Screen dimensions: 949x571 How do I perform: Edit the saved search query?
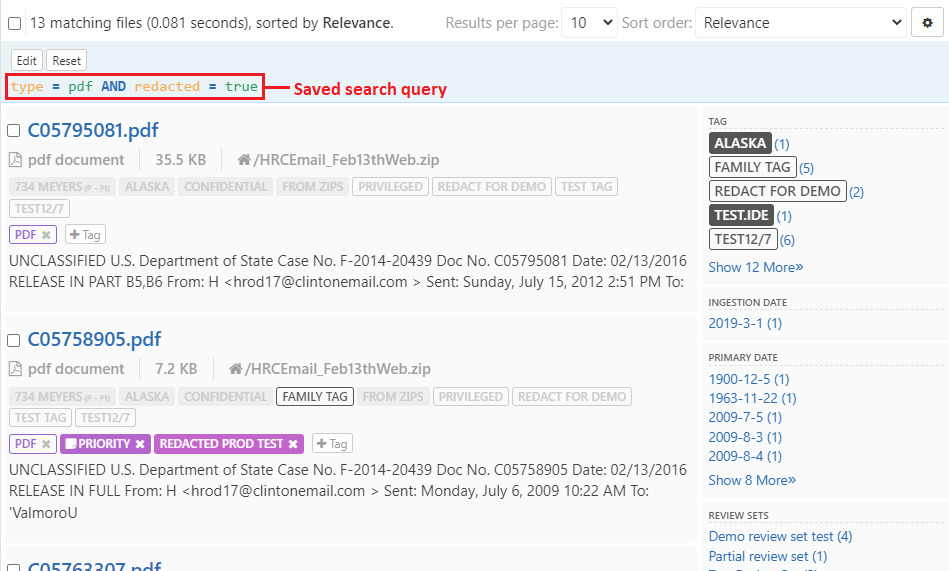pyautogui.click(x=27, y=61)
